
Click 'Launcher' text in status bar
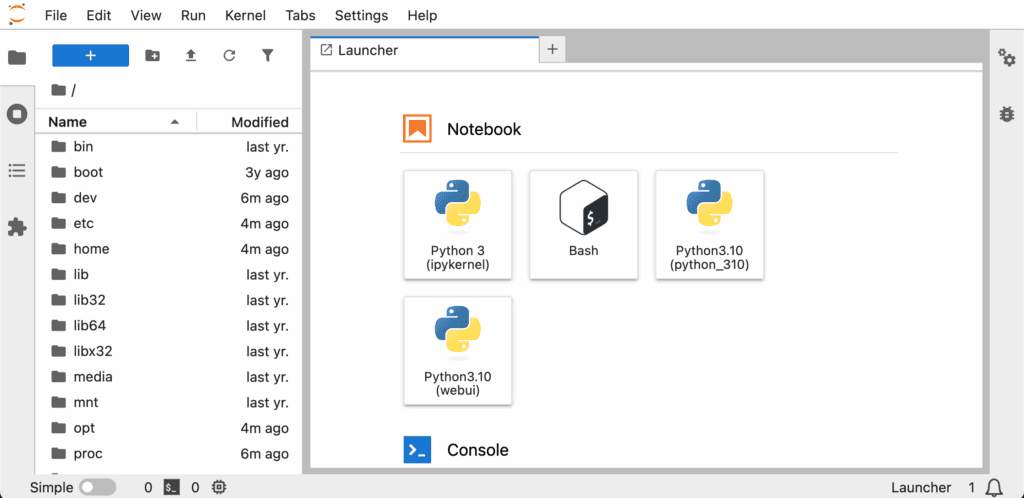(x=921, y=488)
